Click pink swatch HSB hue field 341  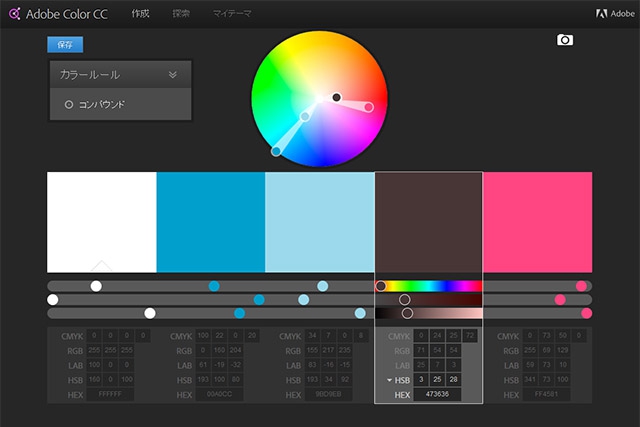[530, 380]
